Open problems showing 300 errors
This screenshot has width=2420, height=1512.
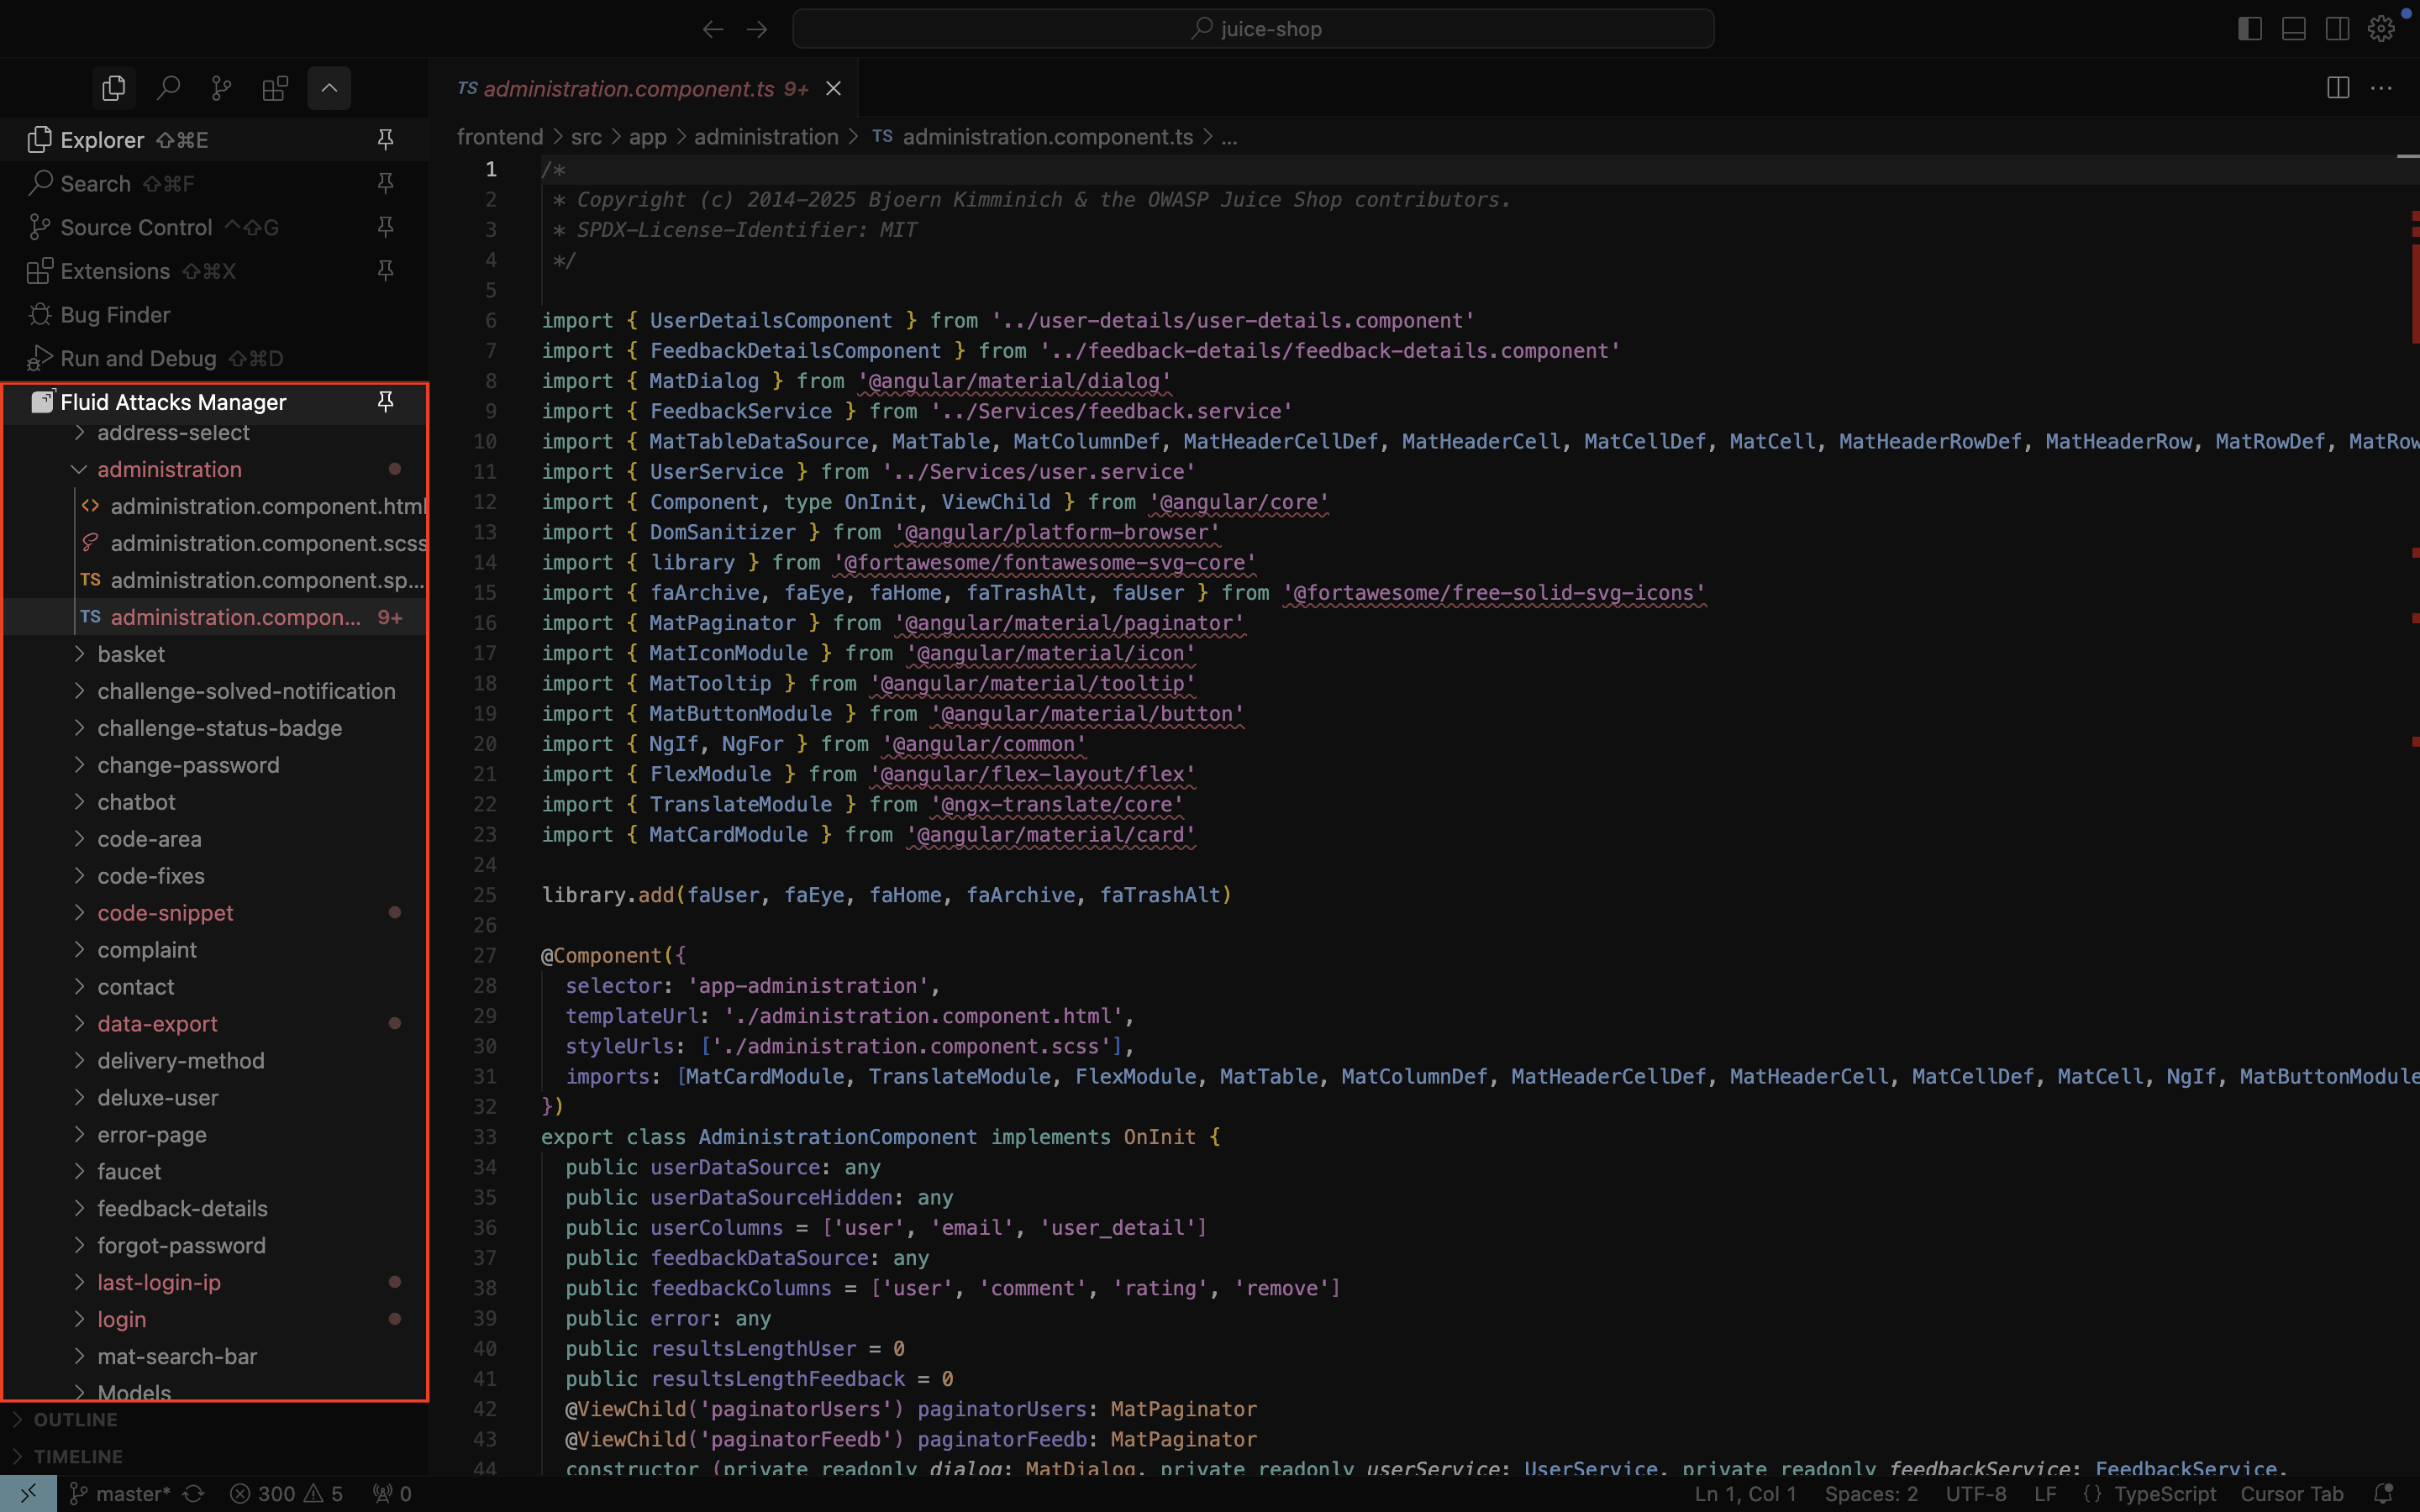286,1494
